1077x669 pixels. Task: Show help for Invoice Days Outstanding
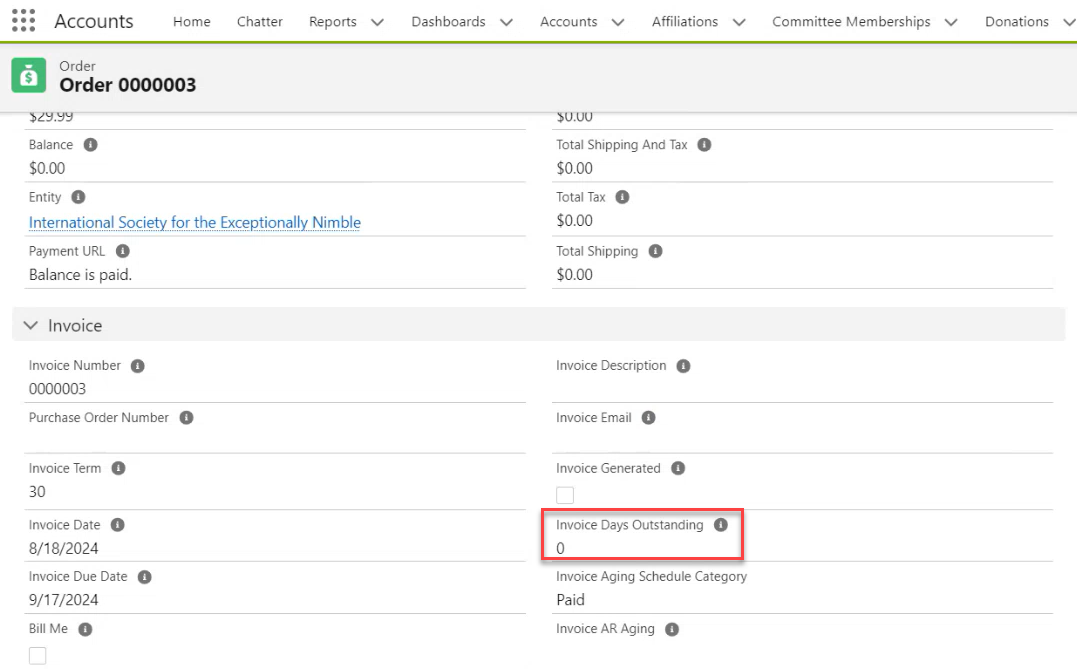point(720,525)
